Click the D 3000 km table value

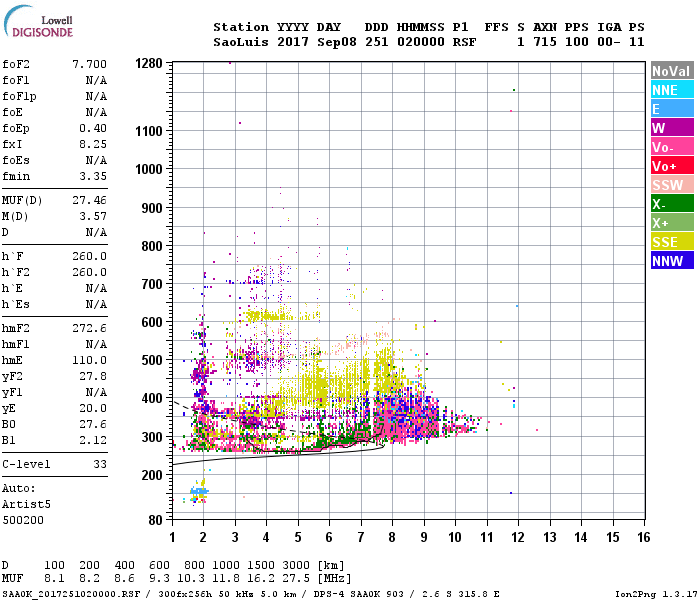point(296,565)
